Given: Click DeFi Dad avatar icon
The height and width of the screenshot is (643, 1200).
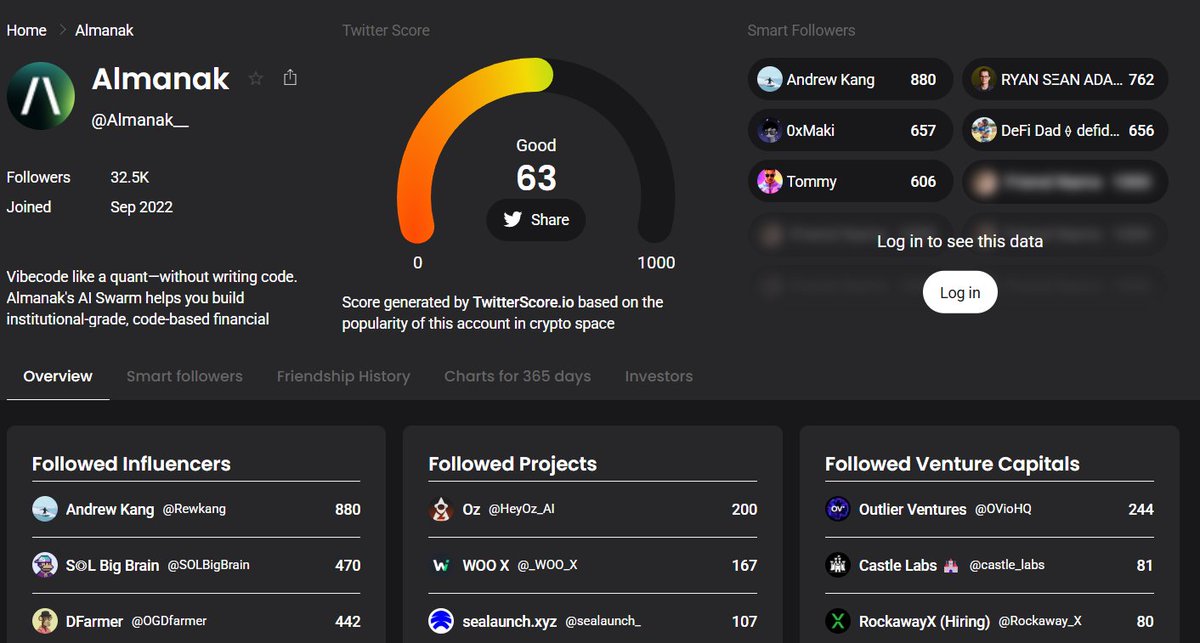Looking at the screenshot, I should click(983, 130).
